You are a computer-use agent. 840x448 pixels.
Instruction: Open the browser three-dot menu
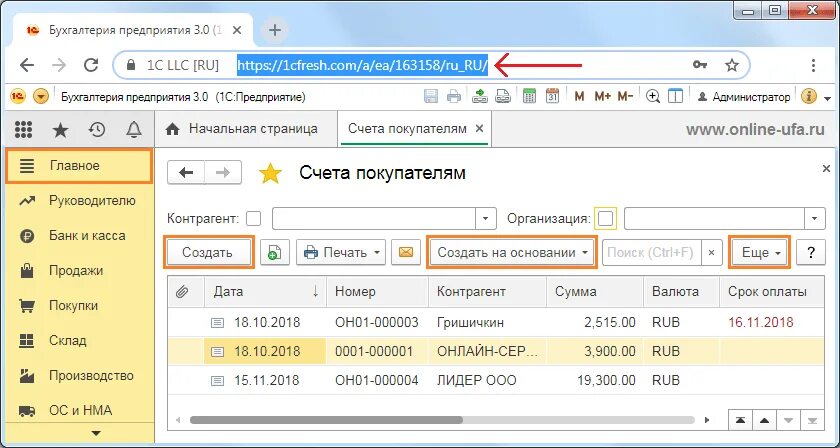point(813,65)
